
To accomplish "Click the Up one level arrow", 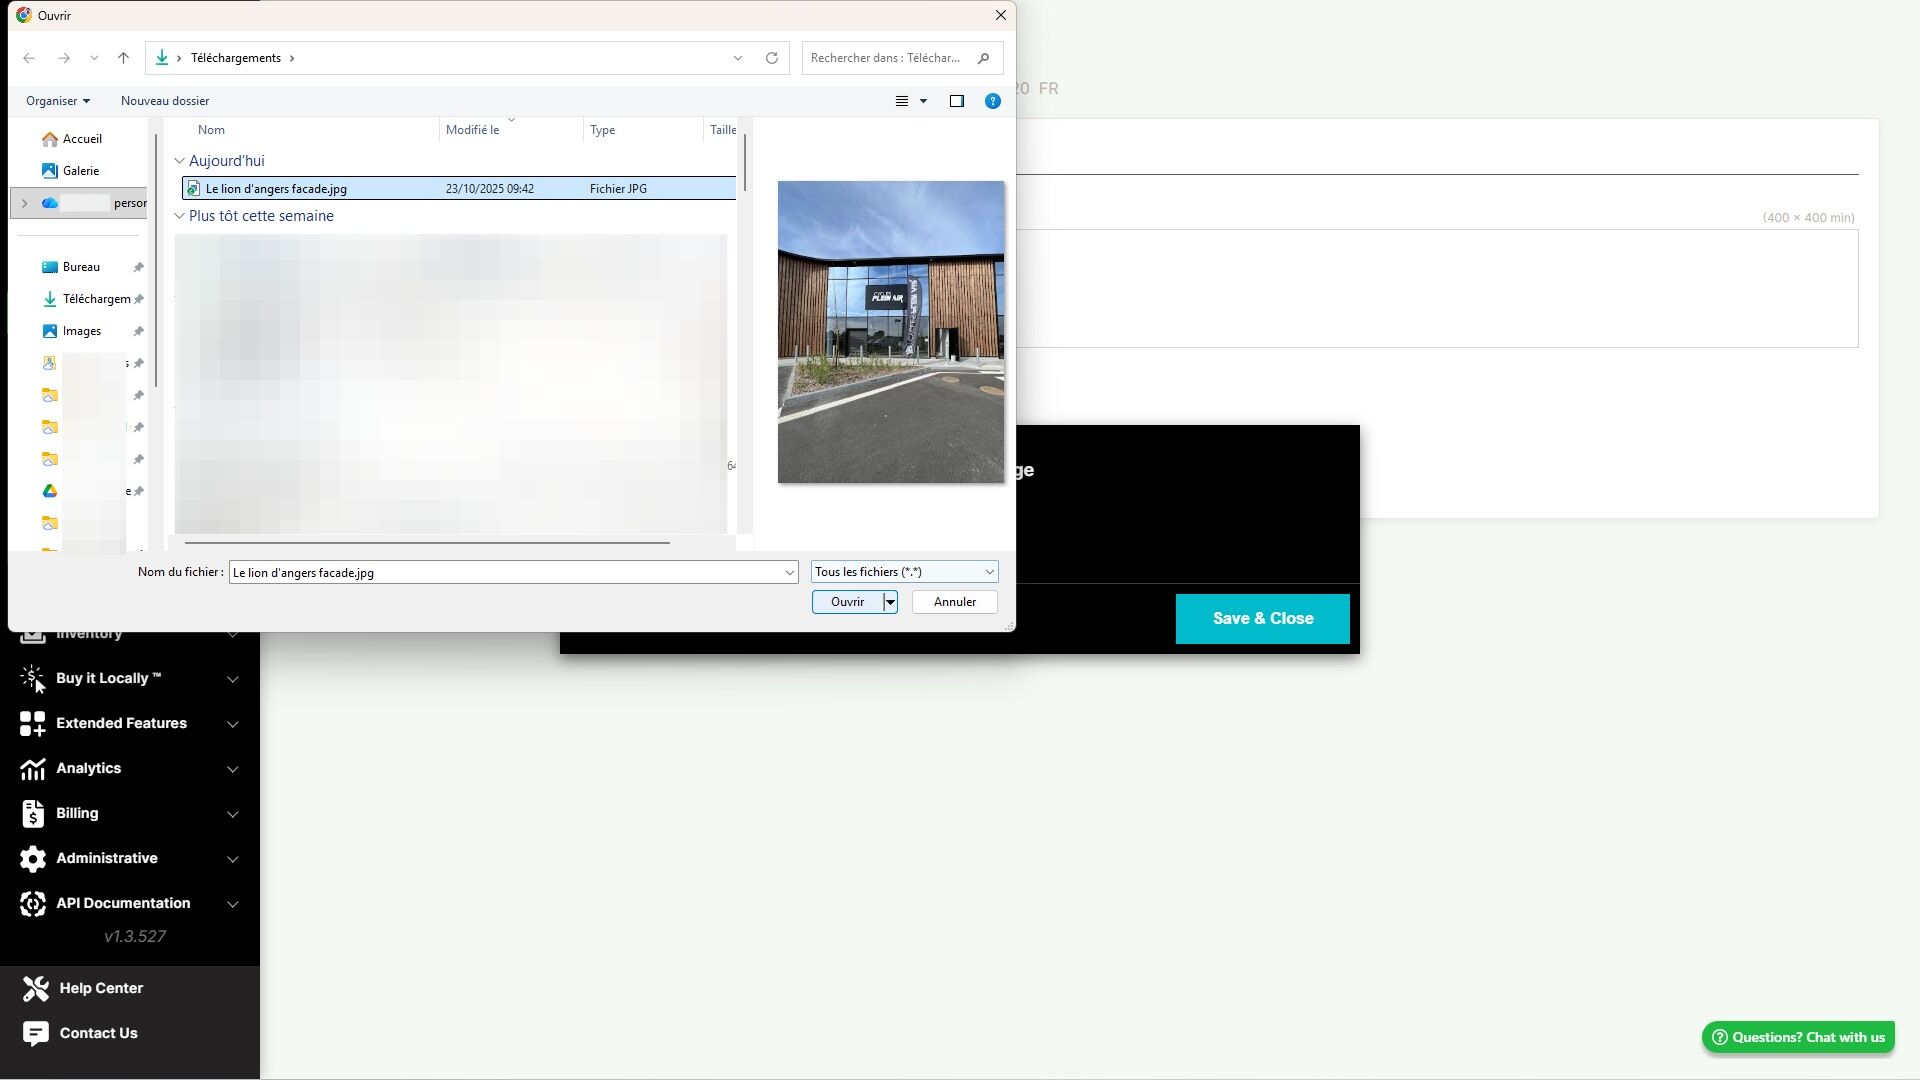I will click(123, 58).
